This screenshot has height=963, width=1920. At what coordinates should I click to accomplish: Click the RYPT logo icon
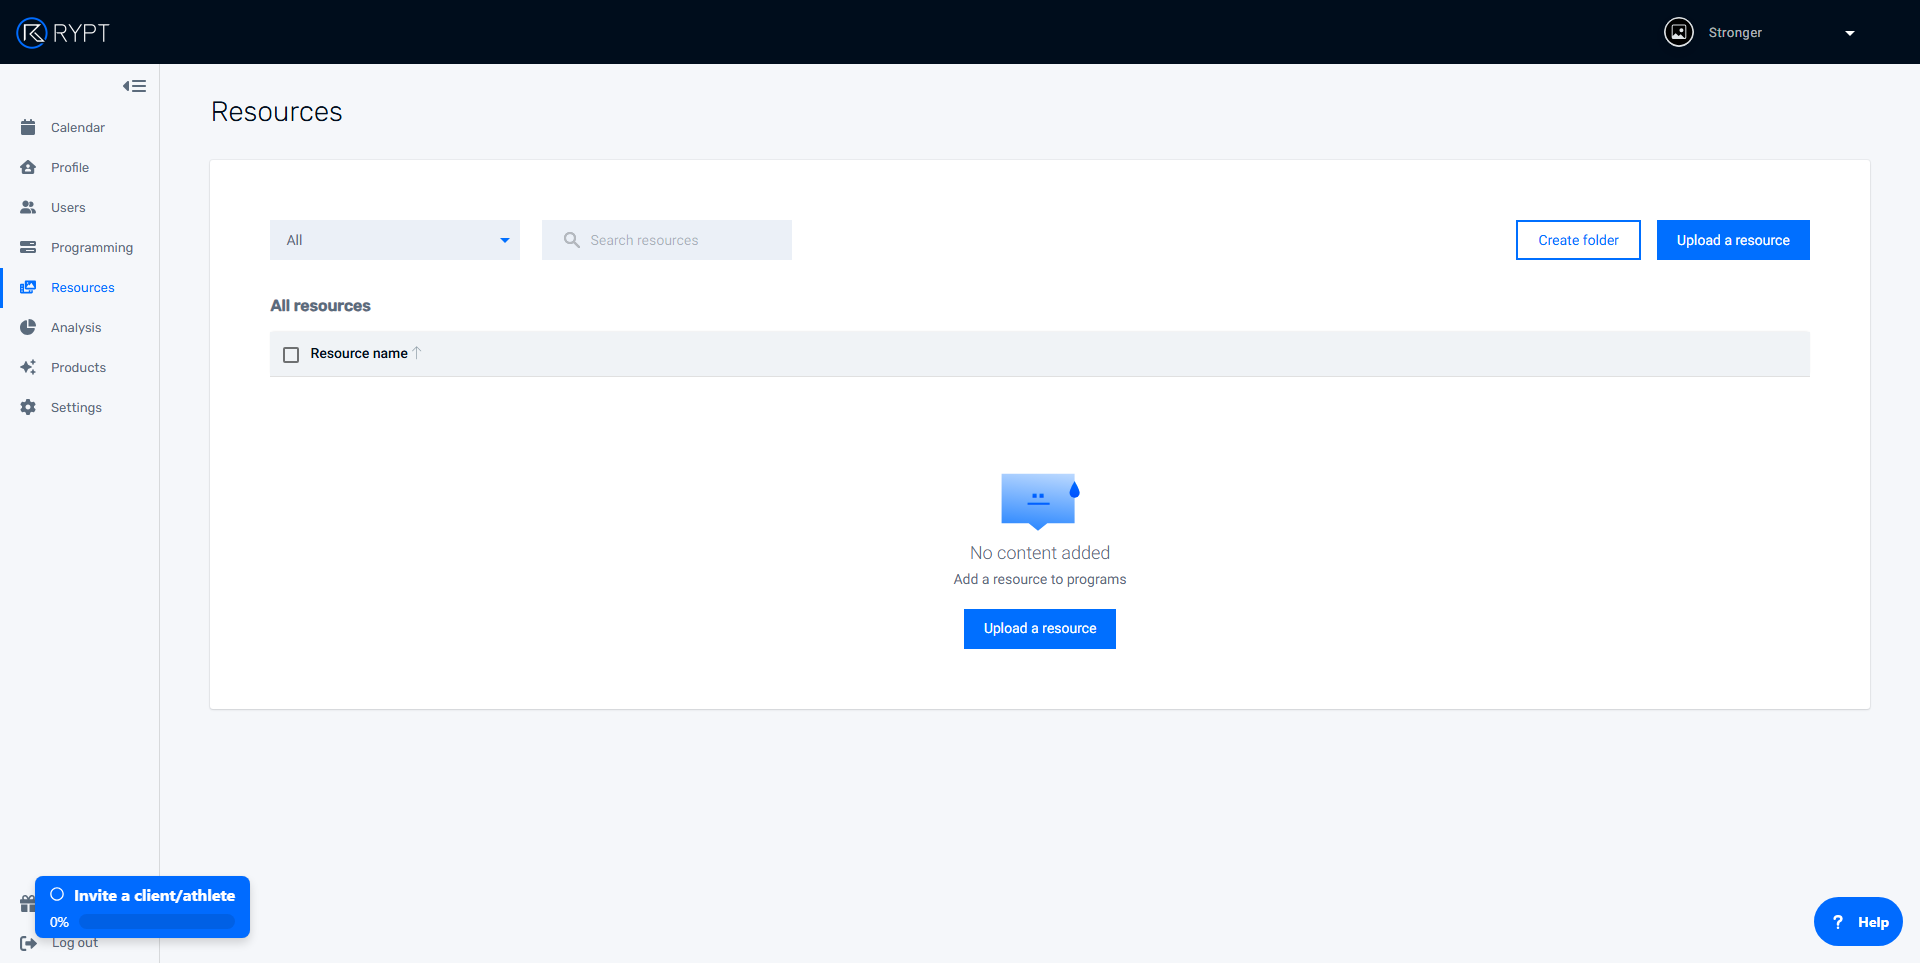(32, 33)
